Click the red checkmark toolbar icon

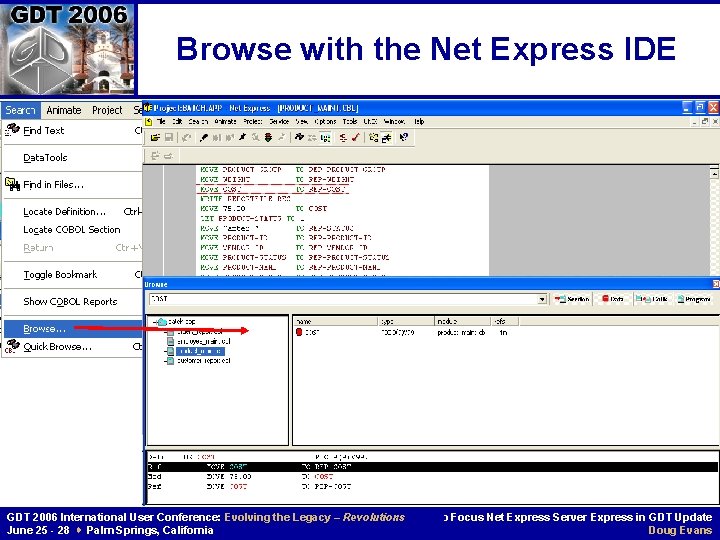pyautogui.click(x=355, y=137)
